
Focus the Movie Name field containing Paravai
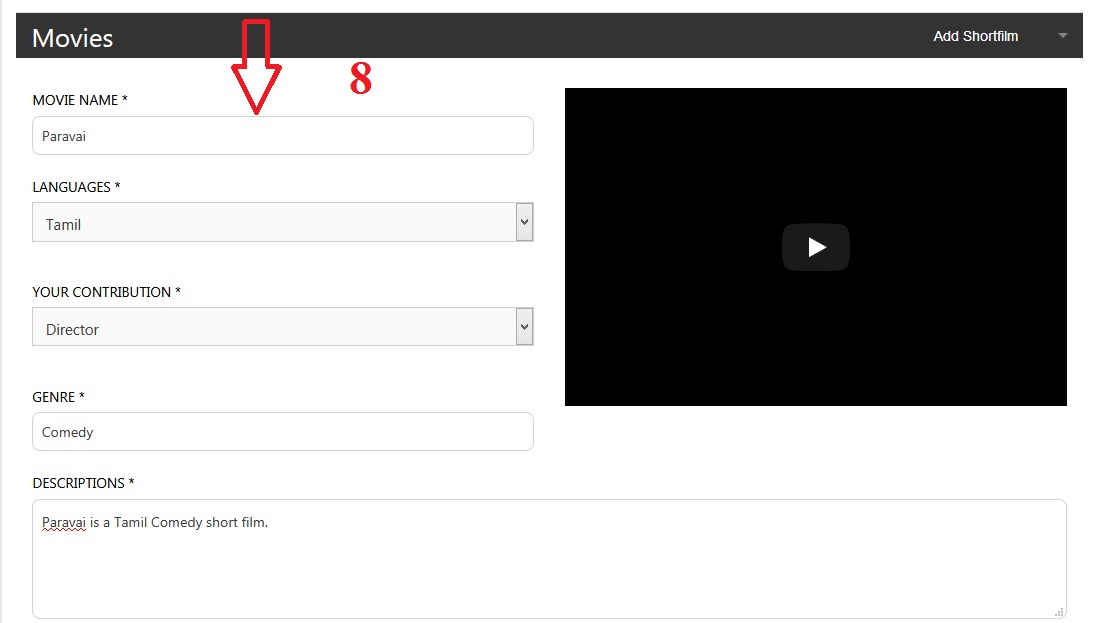pos(283,135)
